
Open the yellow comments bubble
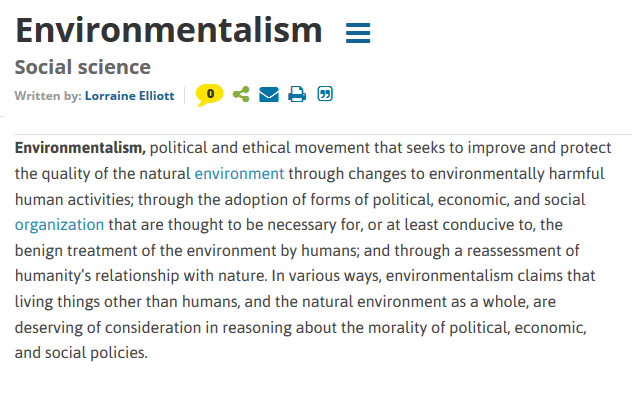[x=209, y=95]
